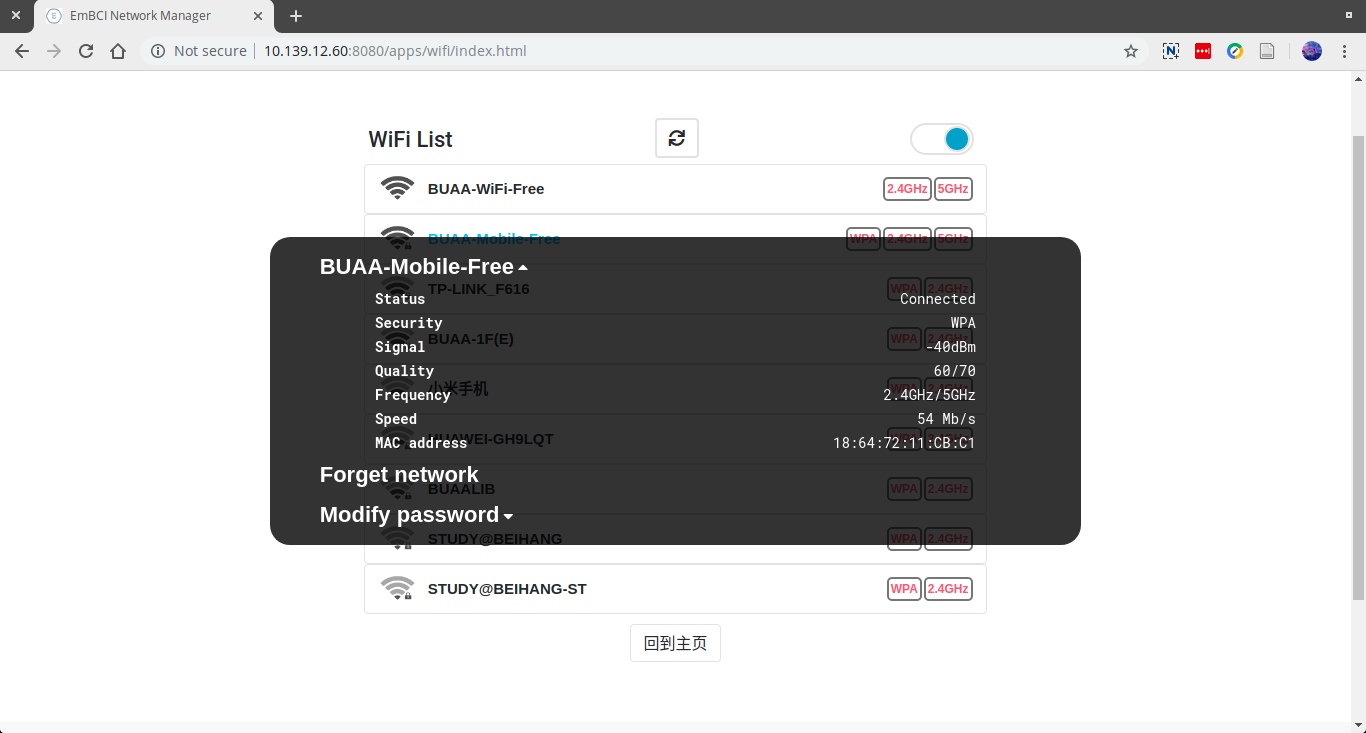This screenshot has height=733, width=1366.
Task: Bookmark the page using the star icon
Action: [1130, 51]
